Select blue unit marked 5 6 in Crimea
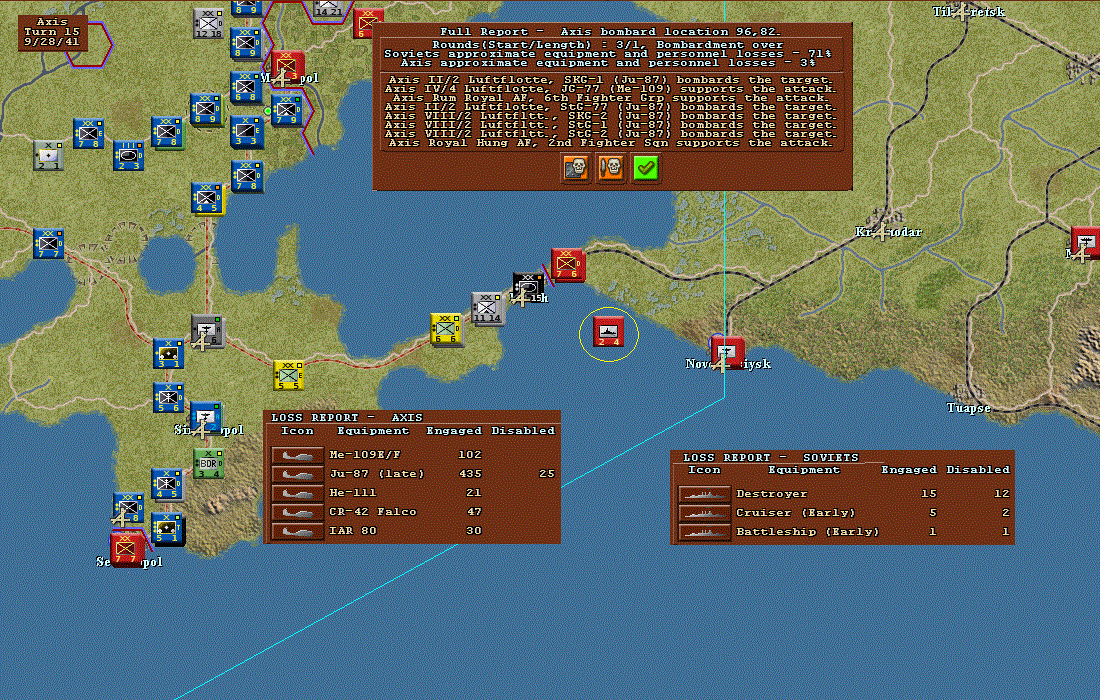Viewport: 1100px width, 700px height. click(168, 398)
